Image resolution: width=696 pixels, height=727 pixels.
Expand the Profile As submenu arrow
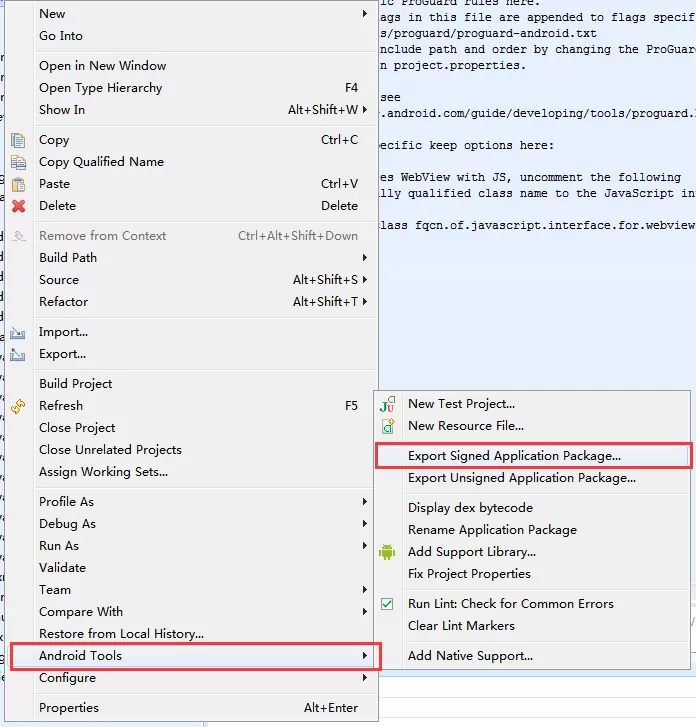pos(365,502)
